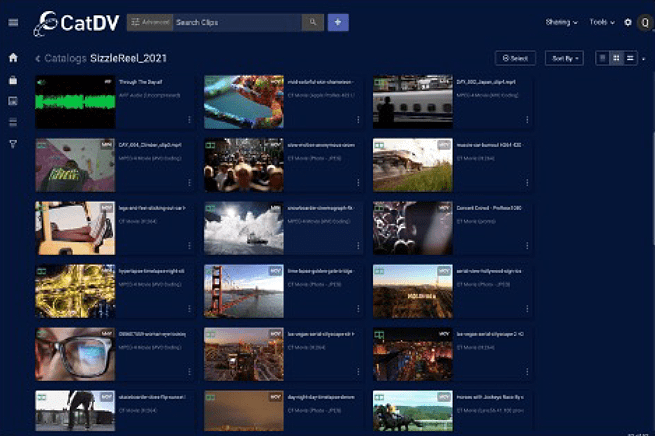Switch to grid view layout

pos(617,58)
